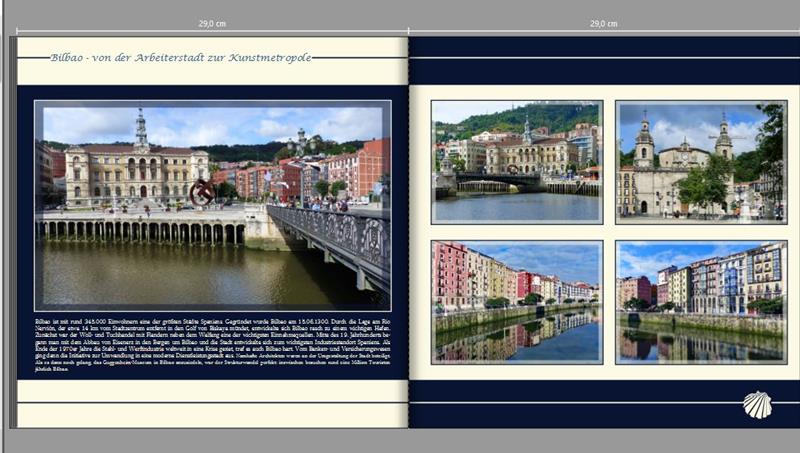
Task: Click cream gap between the four photos
Action: pos(609,232)
